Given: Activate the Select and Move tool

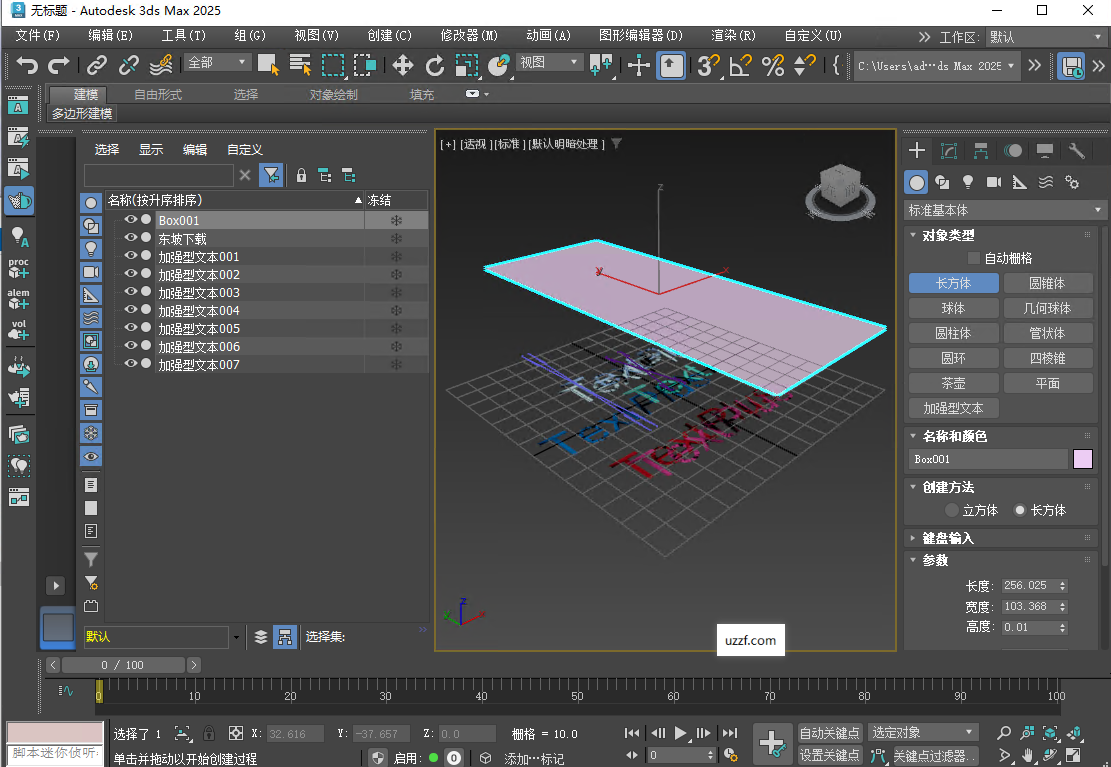Looking at the screenshot, I should [x=405, y=64].
